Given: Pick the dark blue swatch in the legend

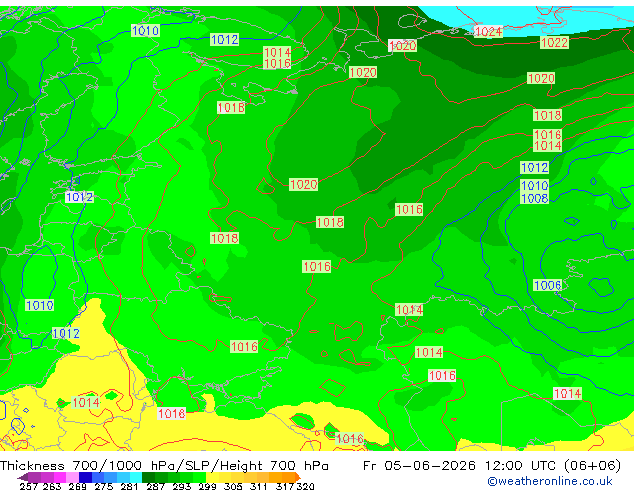Looking at the screenshot, I should click(85, 477).
